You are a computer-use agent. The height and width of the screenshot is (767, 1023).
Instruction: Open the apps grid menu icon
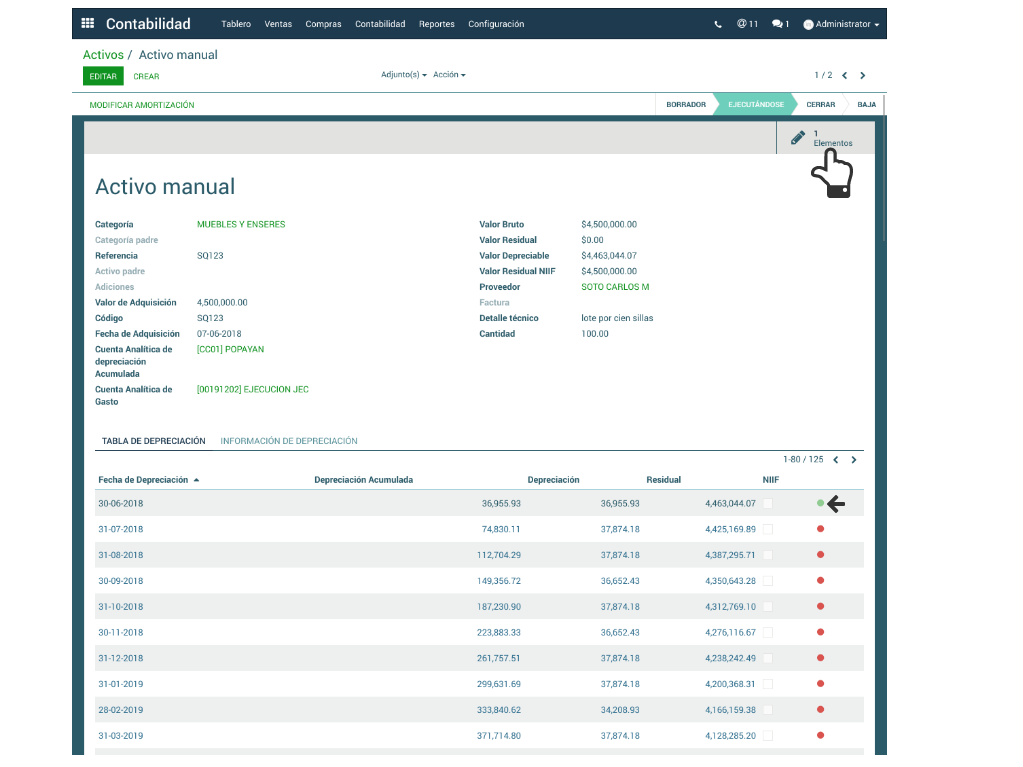click(88, 24)
